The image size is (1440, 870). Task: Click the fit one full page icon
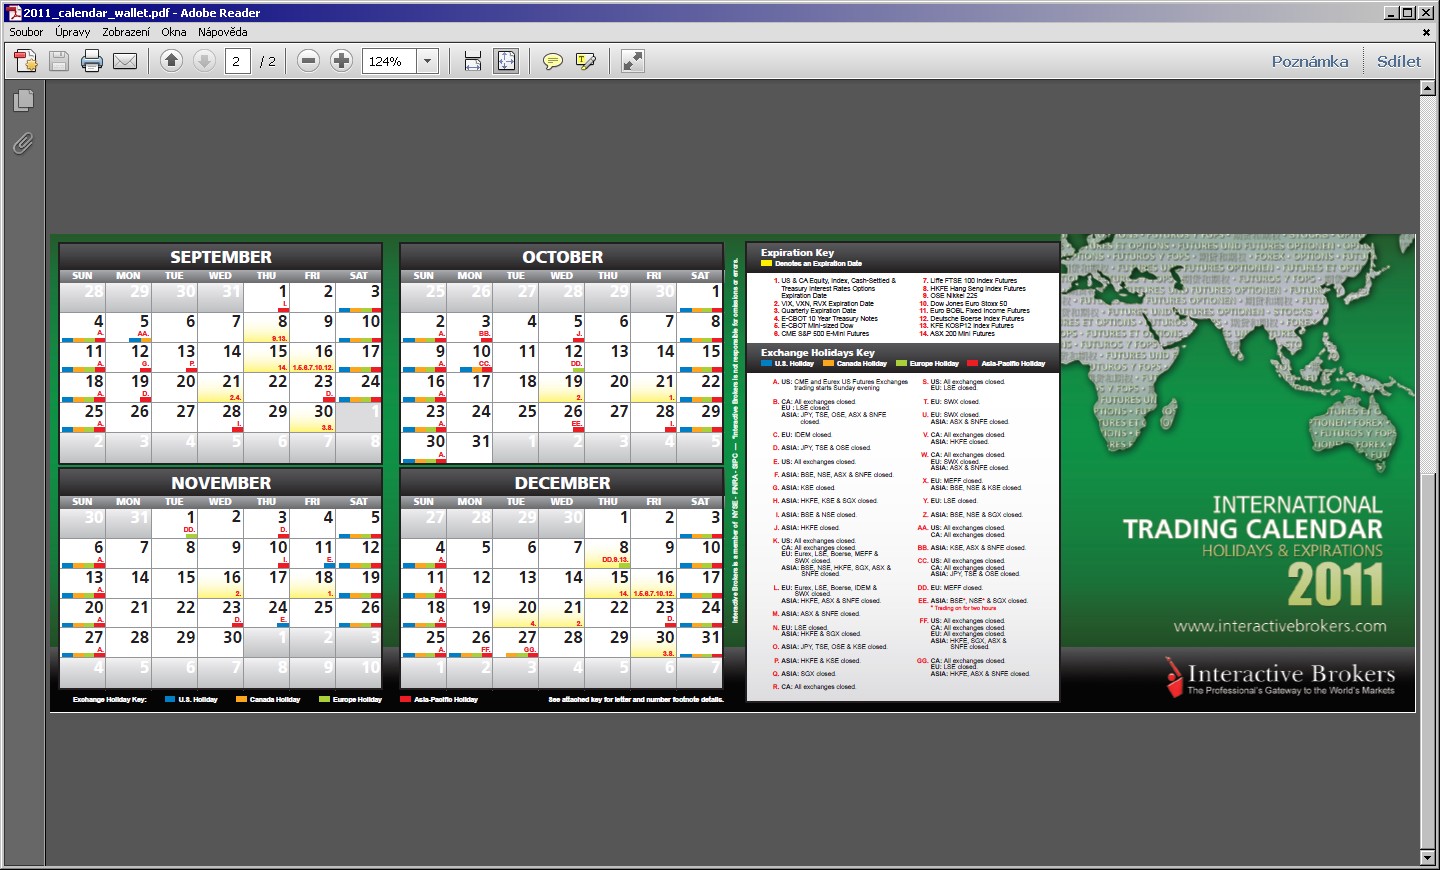pyautogui.click(x=507, y=61)
